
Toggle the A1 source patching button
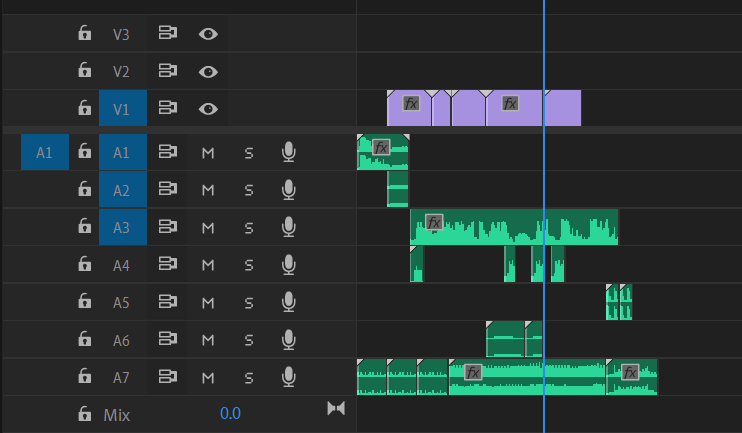(43, 153)
